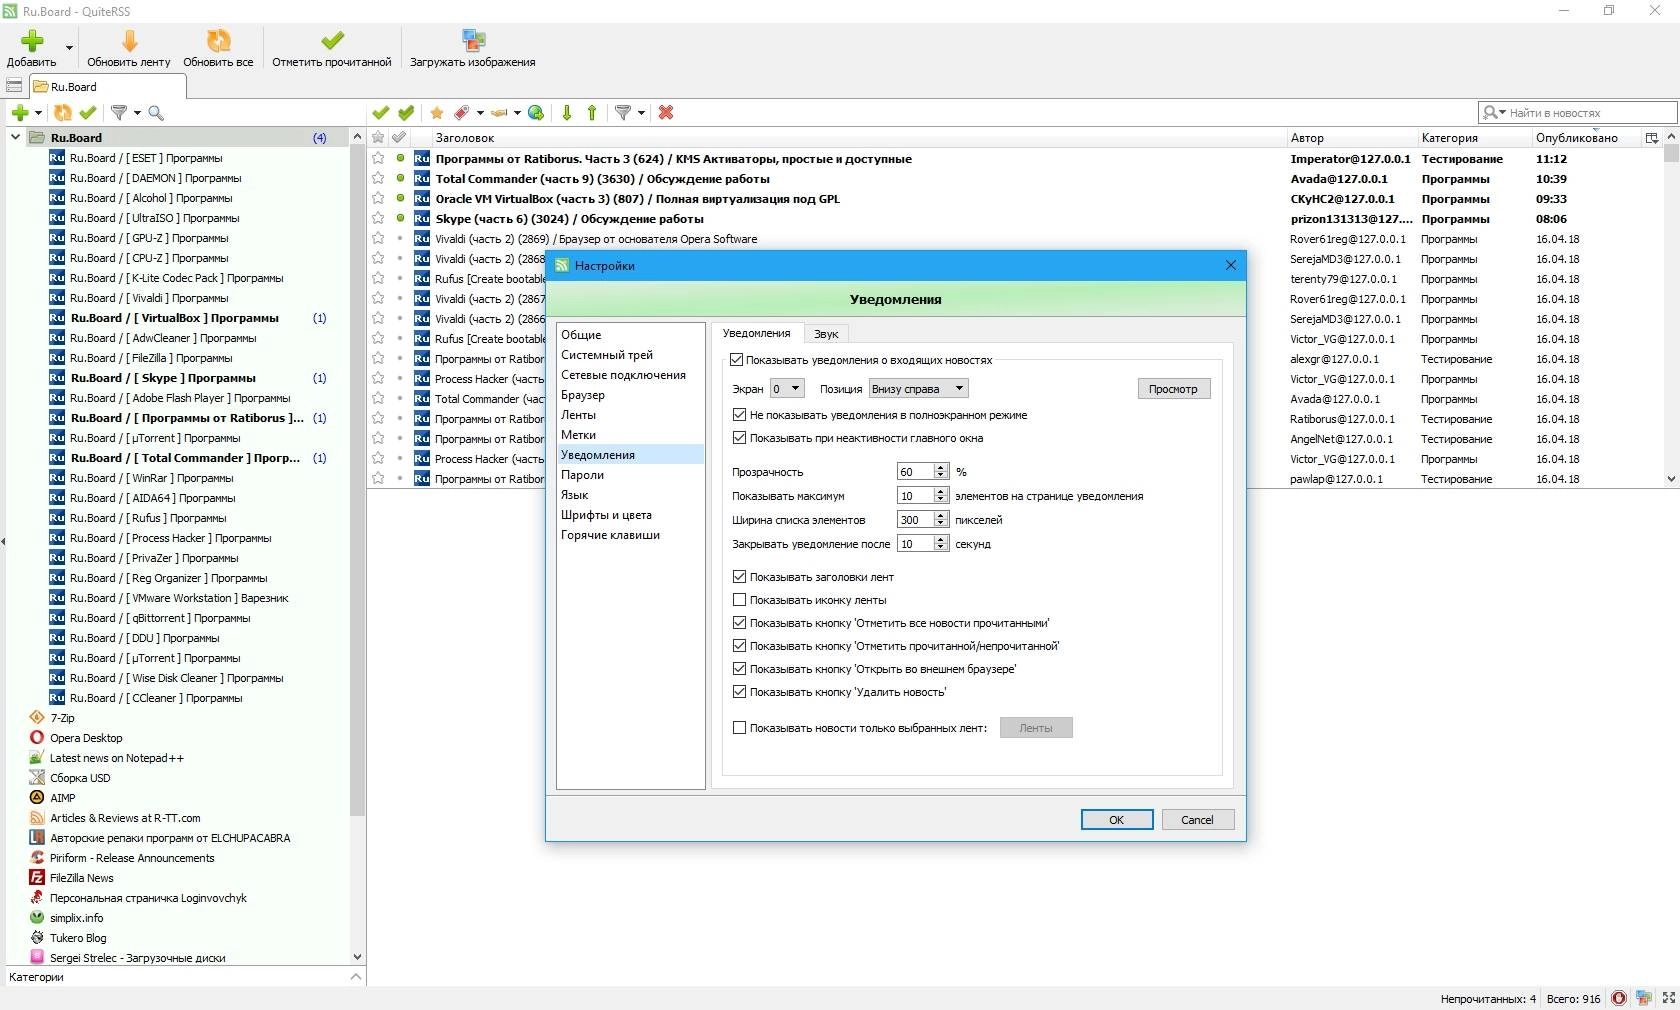Click the Обновить все refresh icon

point(218,40)
